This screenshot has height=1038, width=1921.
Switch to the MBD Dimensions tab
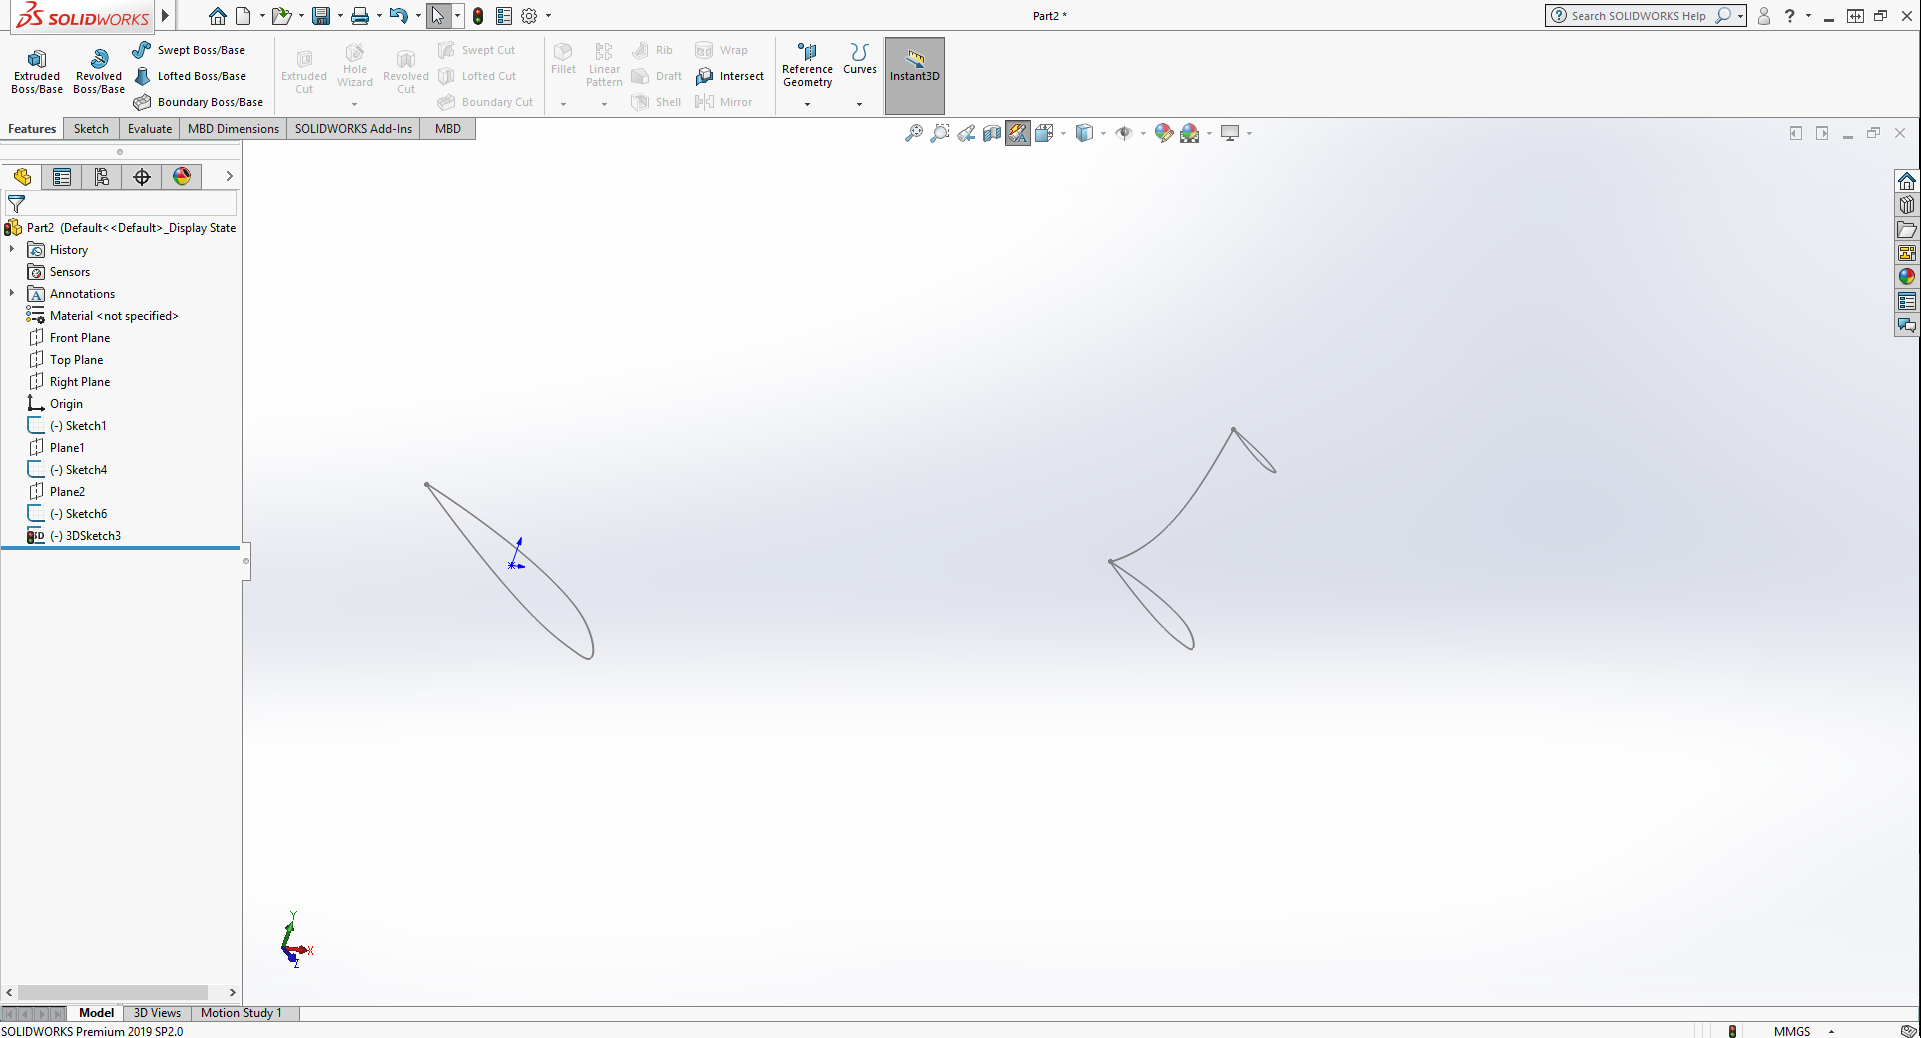(233, 129)
